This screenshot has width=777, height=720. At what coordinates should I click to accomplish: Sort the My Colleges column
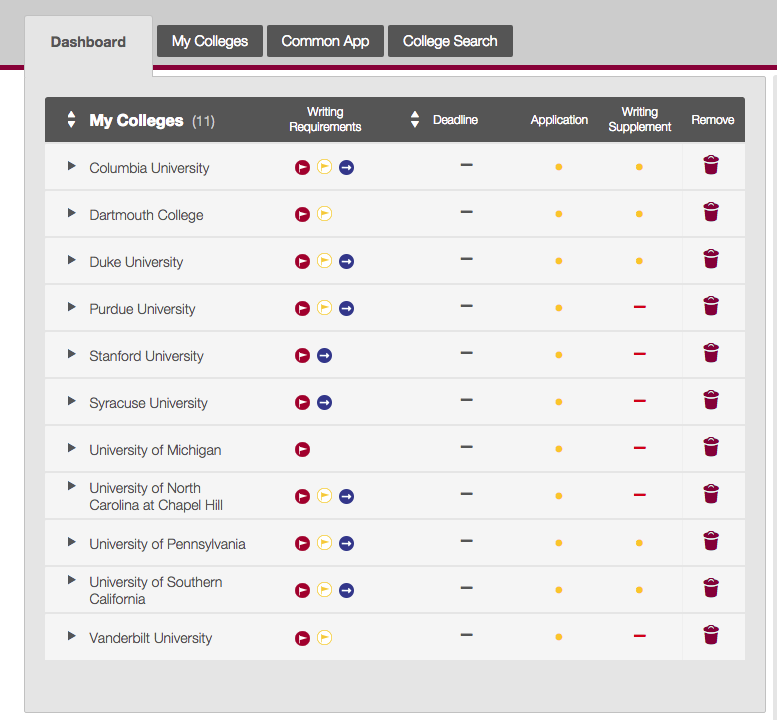[71, 119]
